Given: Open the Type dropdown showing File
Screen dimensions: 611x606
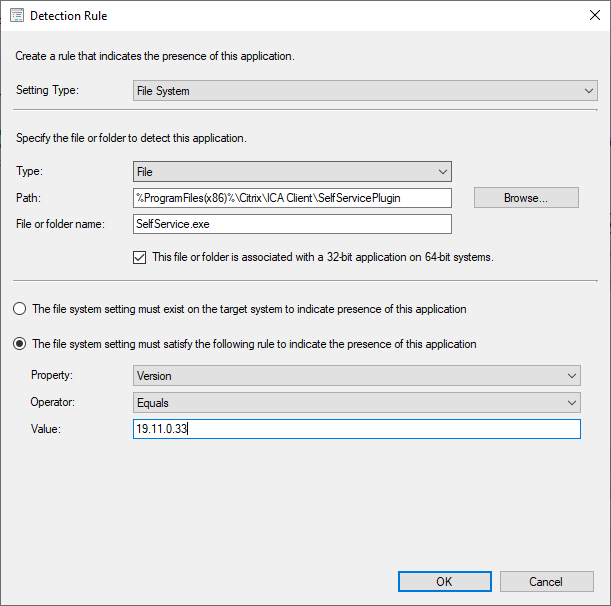Looking at the screenshot, I should (292, 171).
